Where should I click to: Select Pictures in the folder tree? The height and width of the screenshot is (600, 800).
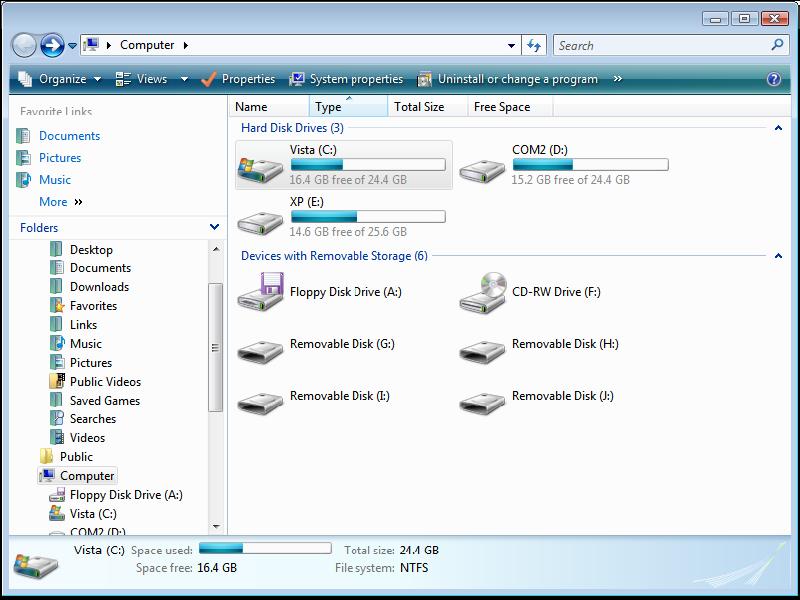pos(91,363)
